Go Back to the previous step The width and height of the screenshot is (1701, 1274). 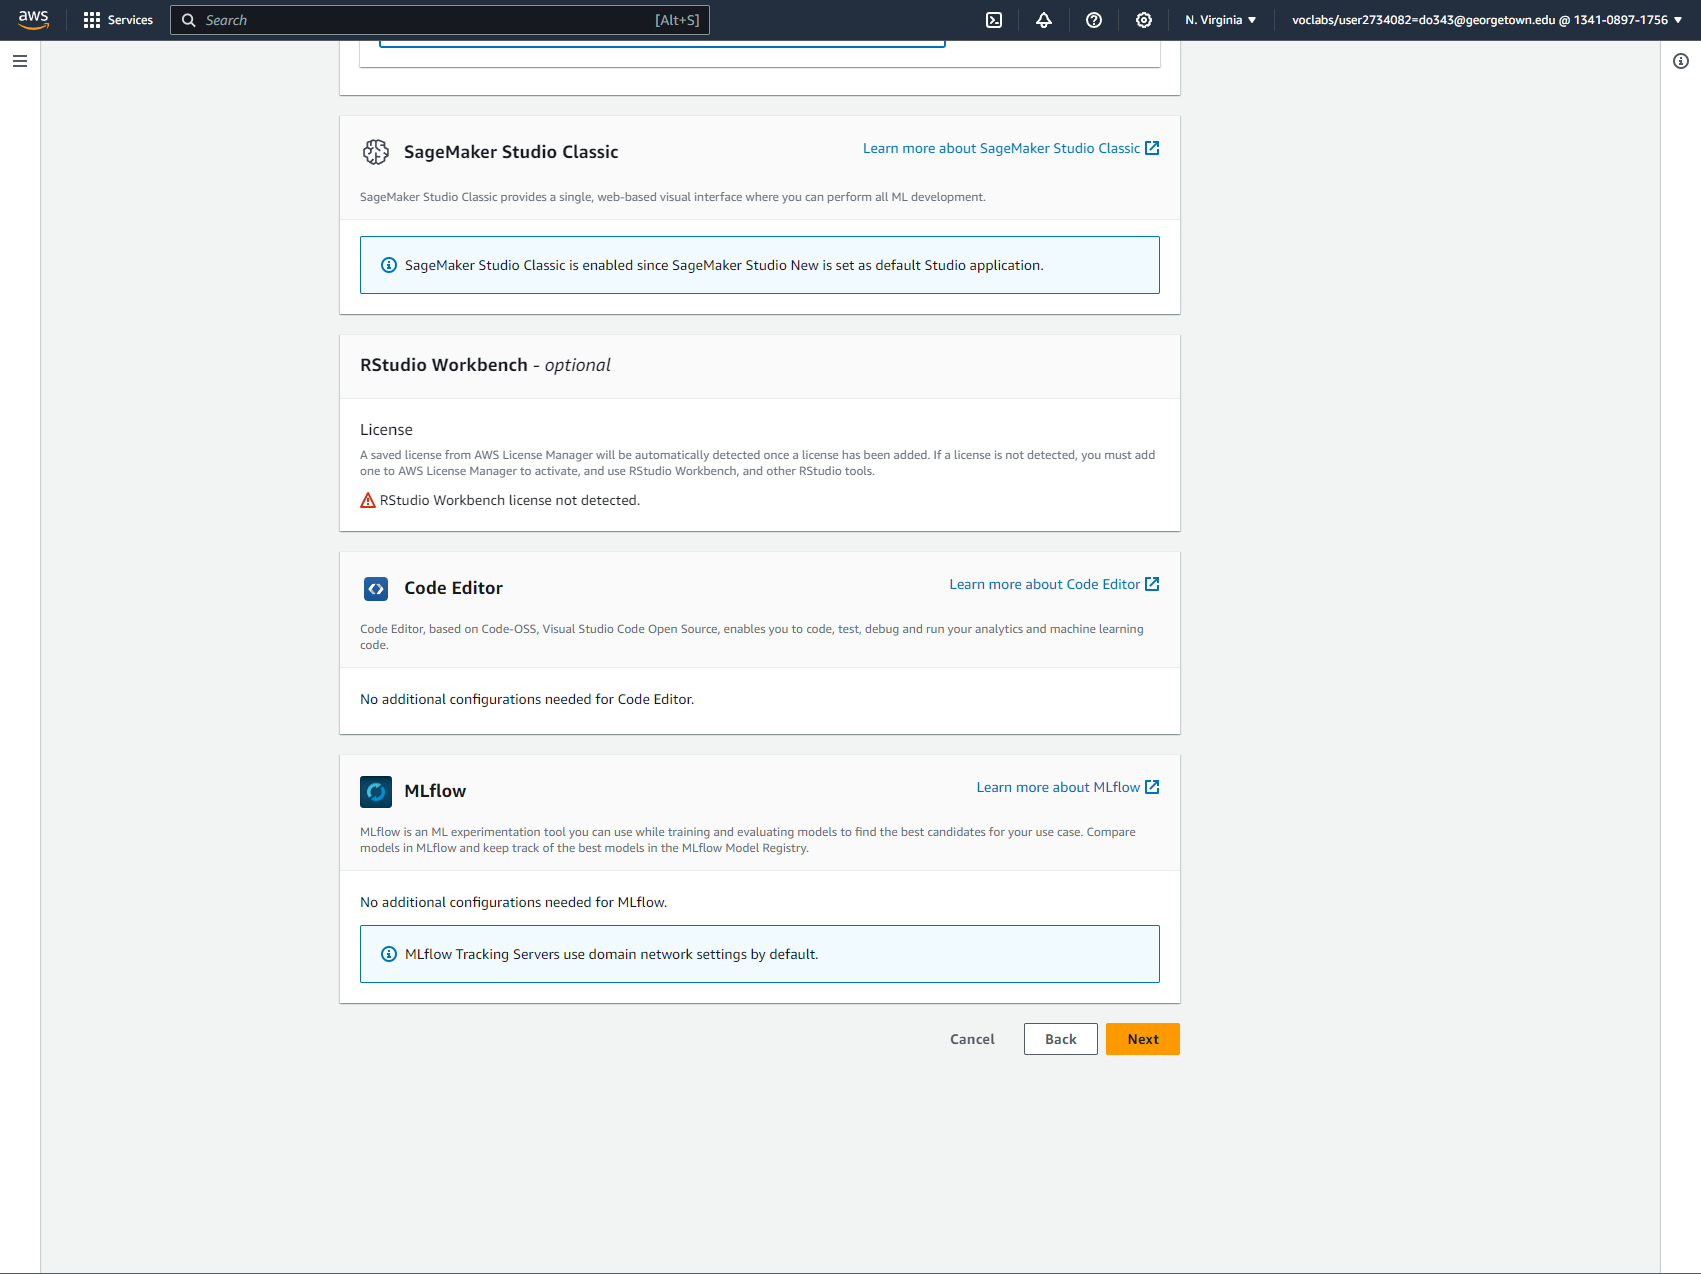[1061, 1039]
